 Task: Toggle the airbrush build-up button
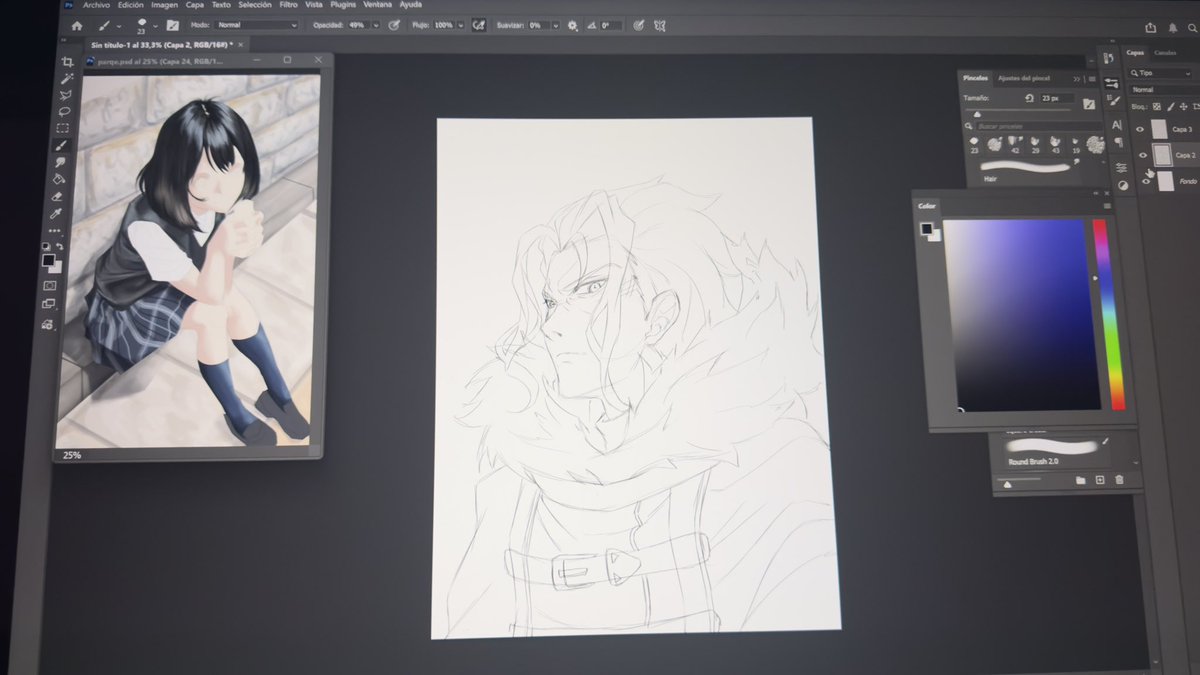click(x=479, y=24)
